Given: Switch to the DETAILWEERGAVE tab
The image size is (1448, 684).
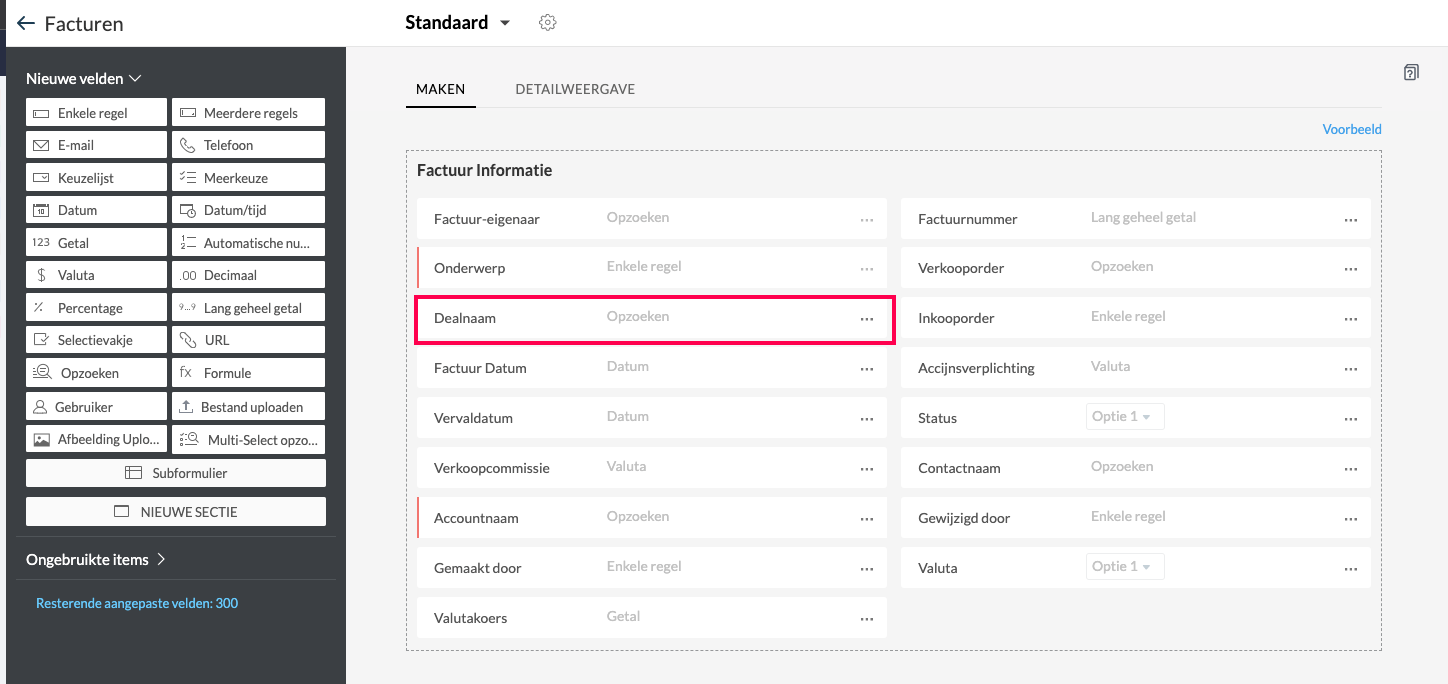Looking at the screenshot, I should 575,89.
